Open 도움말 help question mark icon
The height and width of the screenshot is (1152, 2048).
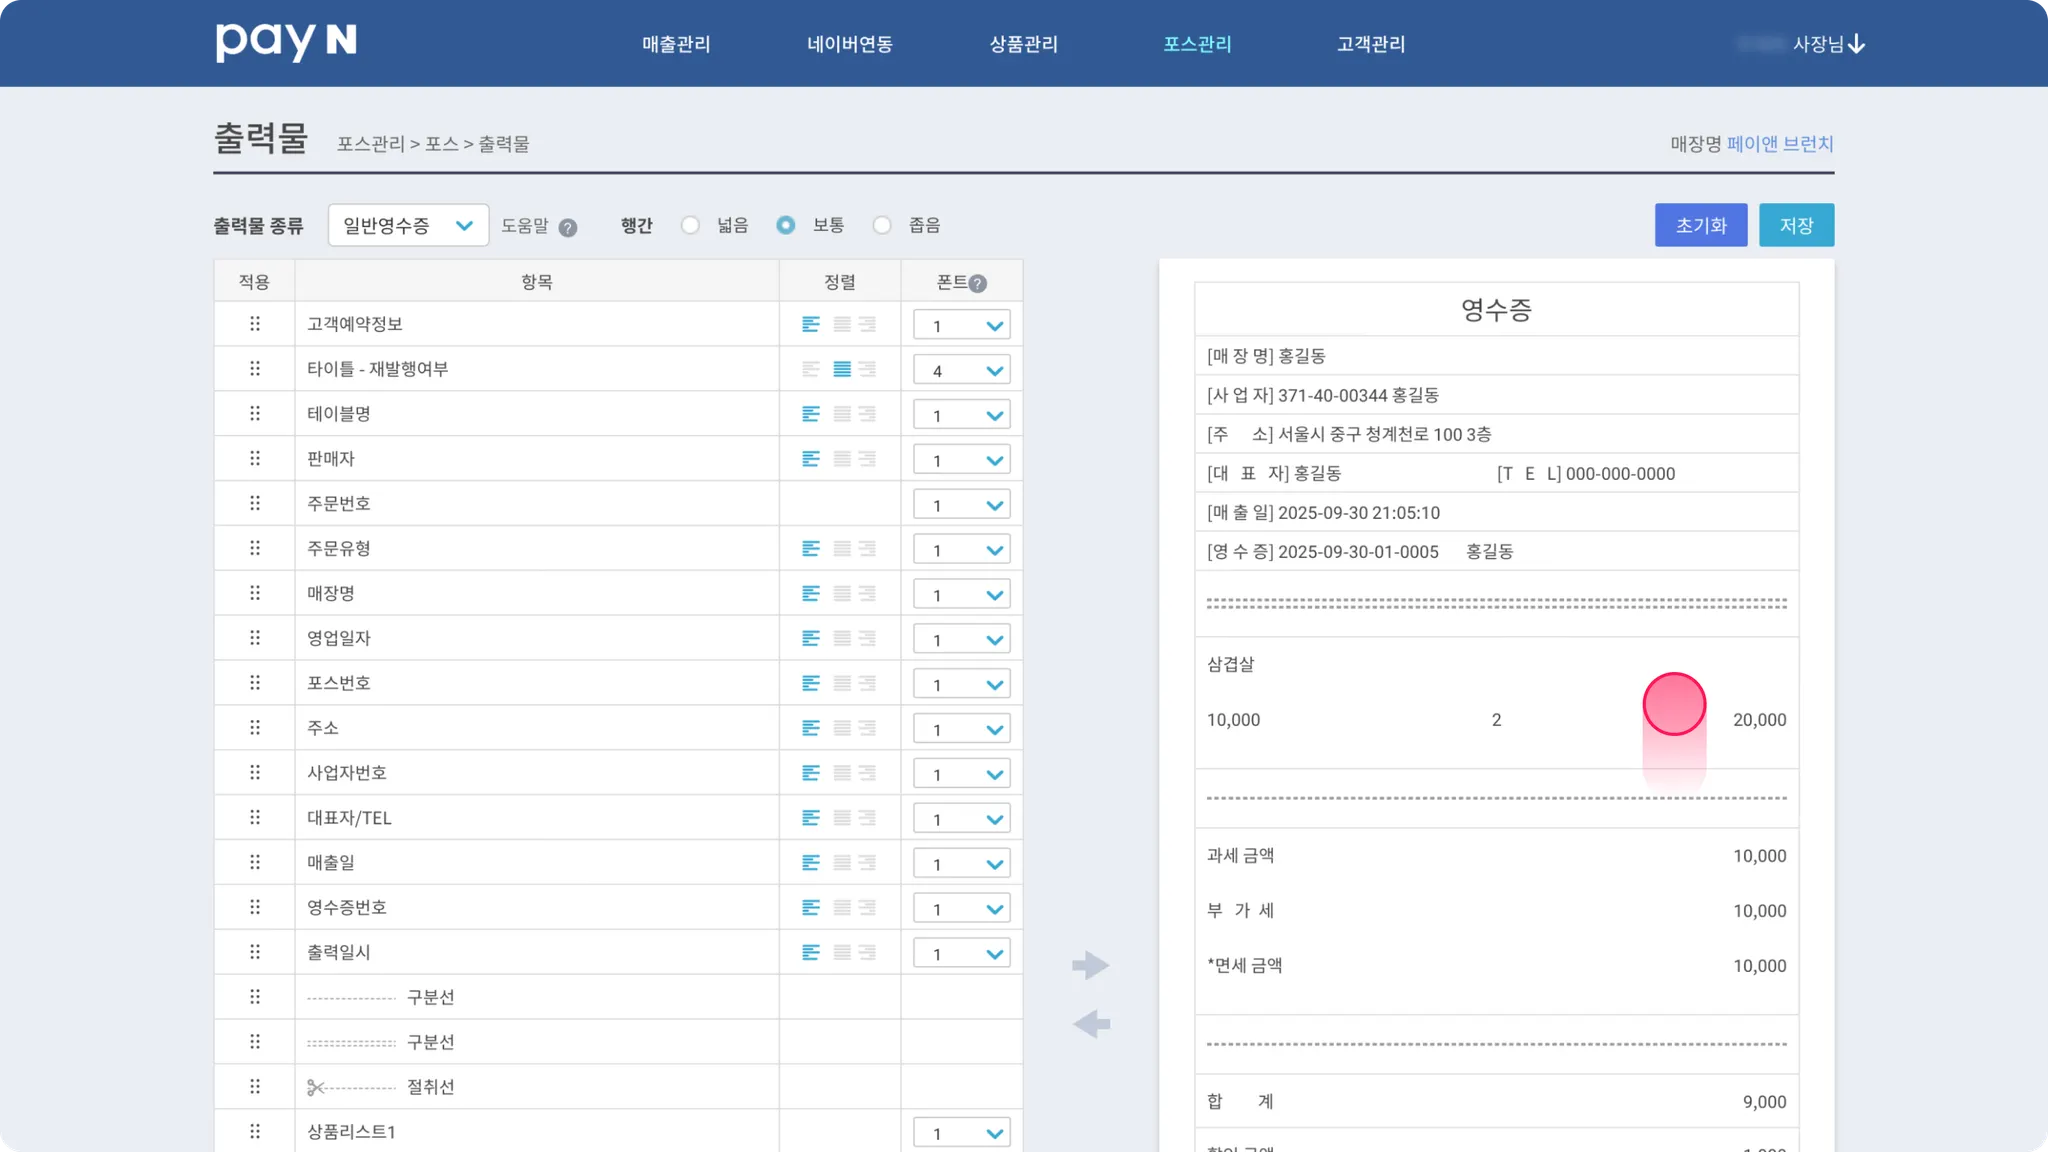pyautogui.click(x=568, y=227)
